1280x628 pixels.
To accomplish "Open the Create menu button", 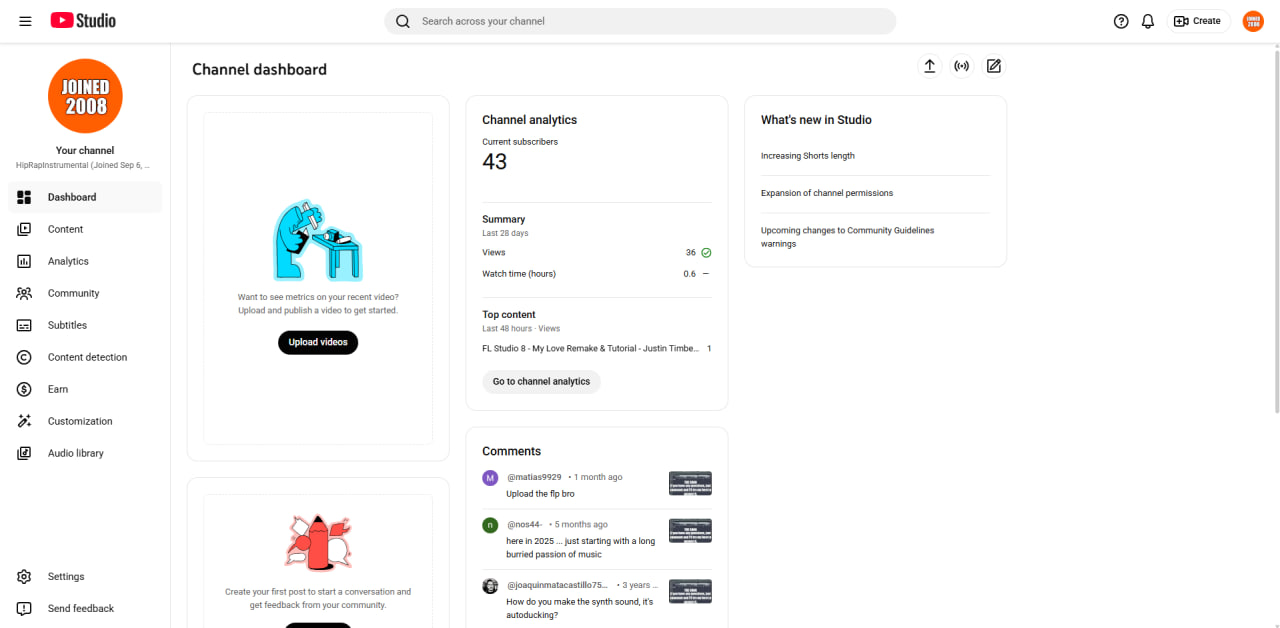I will (1198, 21).
